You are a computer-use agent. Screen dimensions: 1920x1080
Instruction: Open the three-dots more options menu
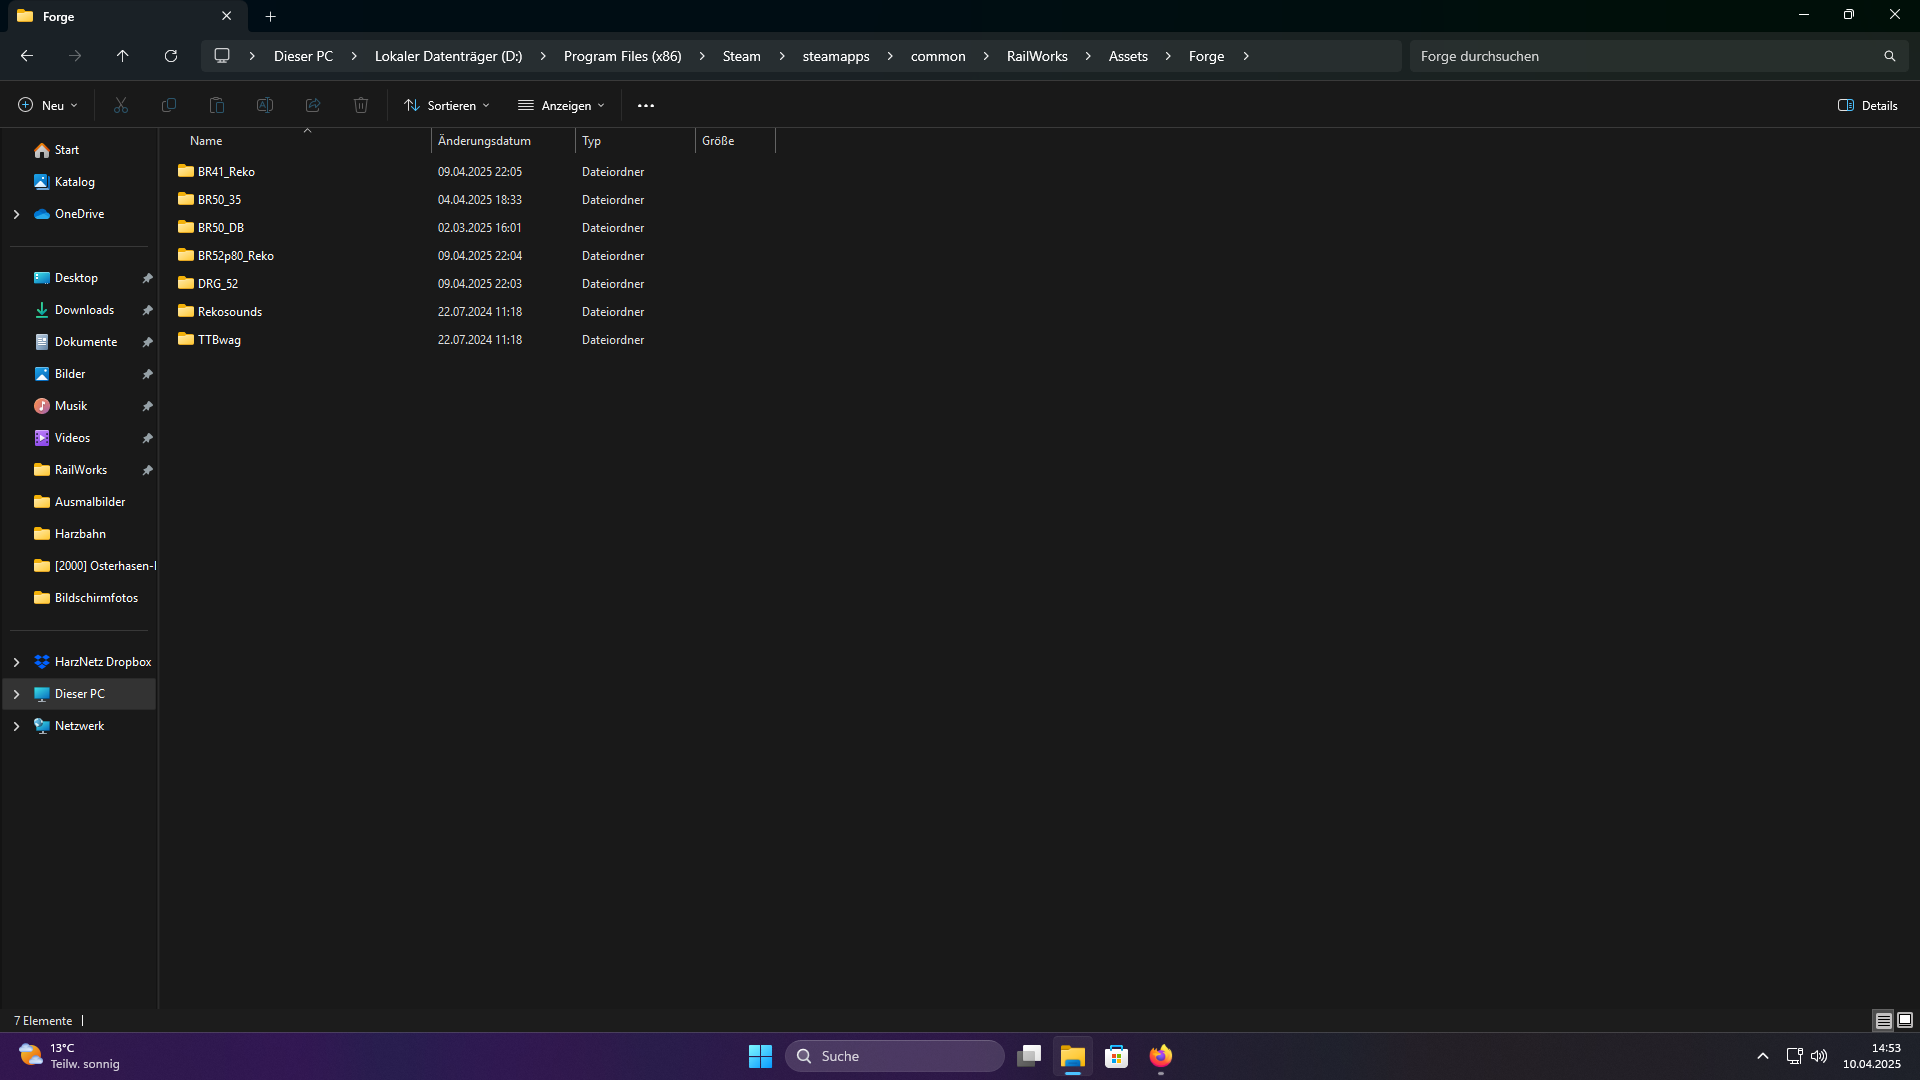tap(645, 105)
